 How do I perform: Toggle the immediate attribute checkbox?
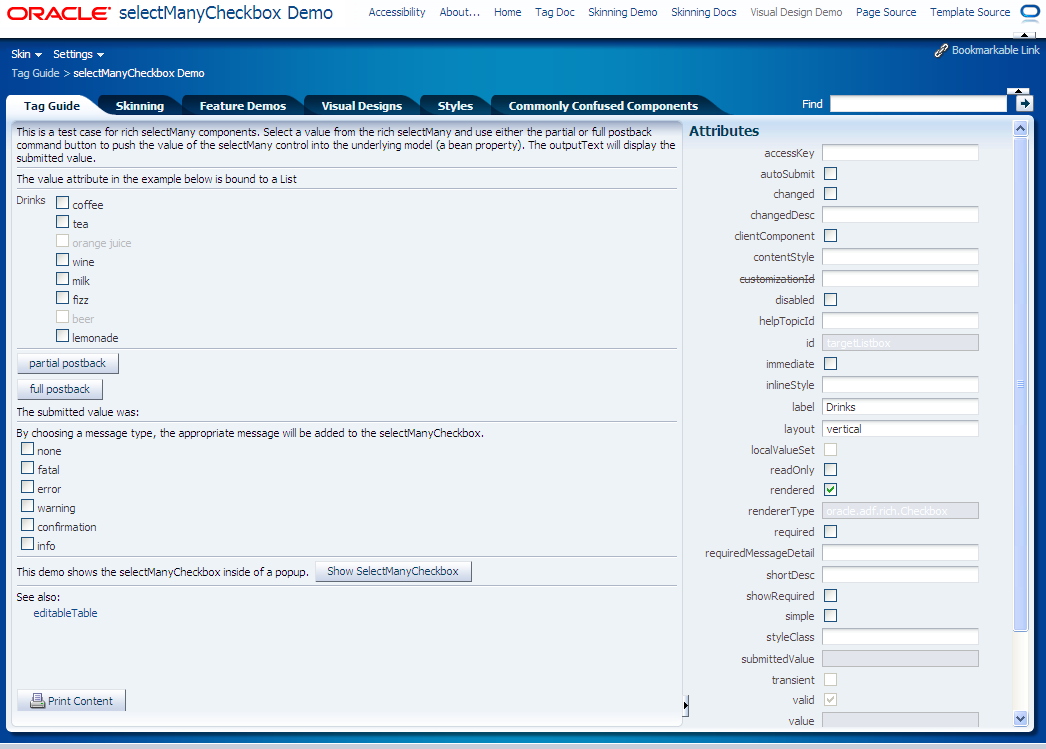coord(831,363)
